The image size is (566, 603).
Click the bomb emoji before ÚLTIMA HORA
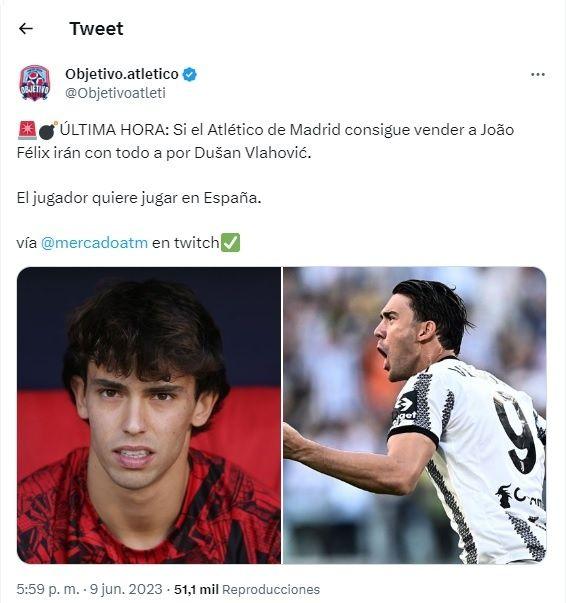coord(48,130)
